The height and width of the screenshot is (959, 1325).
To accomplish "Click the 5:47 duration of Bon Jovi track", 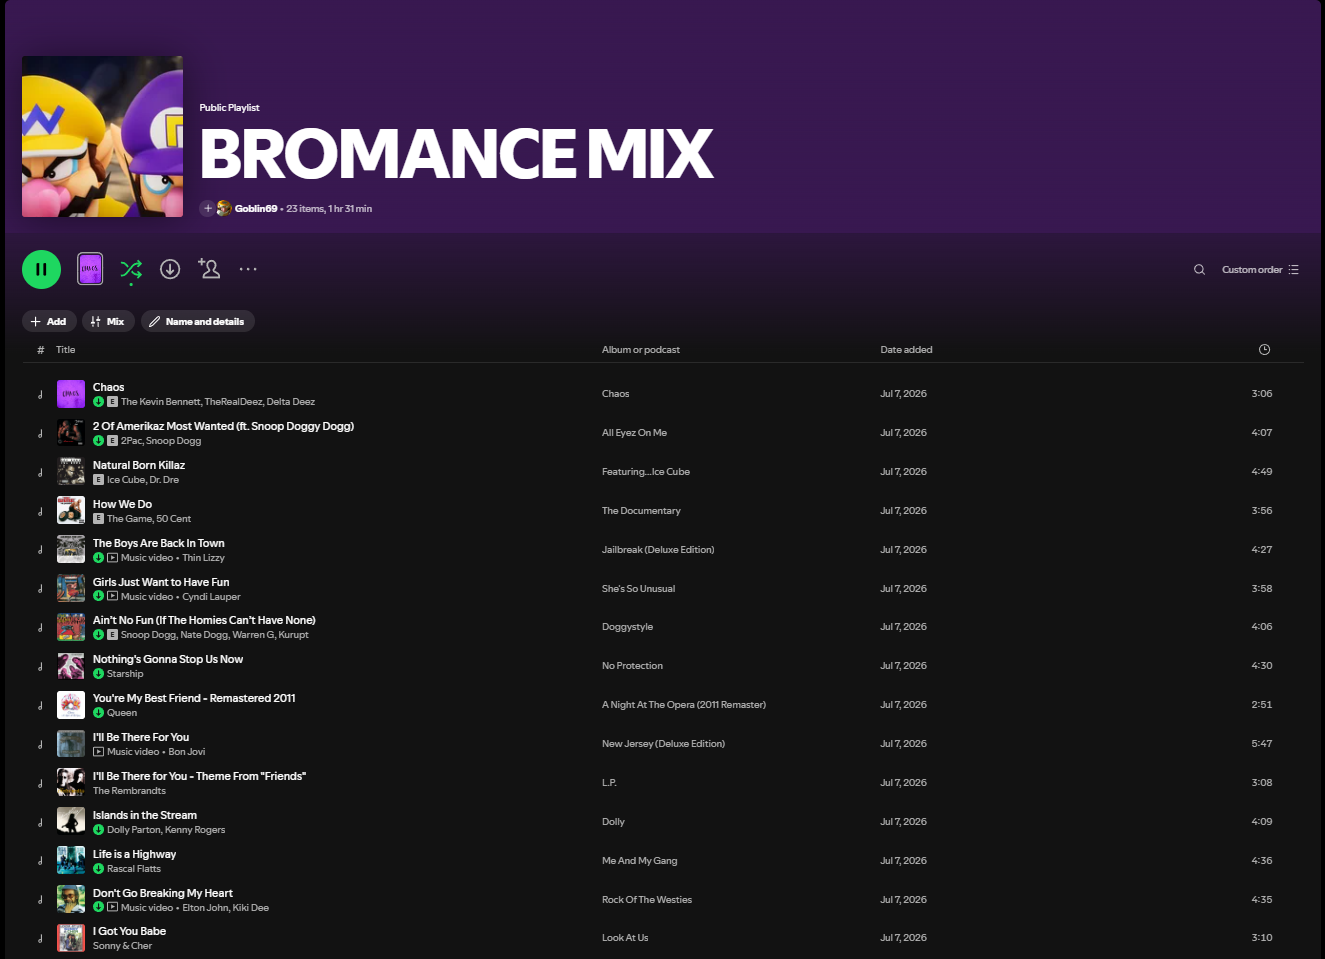I will pyautogui.click(x=1262, y=744).
